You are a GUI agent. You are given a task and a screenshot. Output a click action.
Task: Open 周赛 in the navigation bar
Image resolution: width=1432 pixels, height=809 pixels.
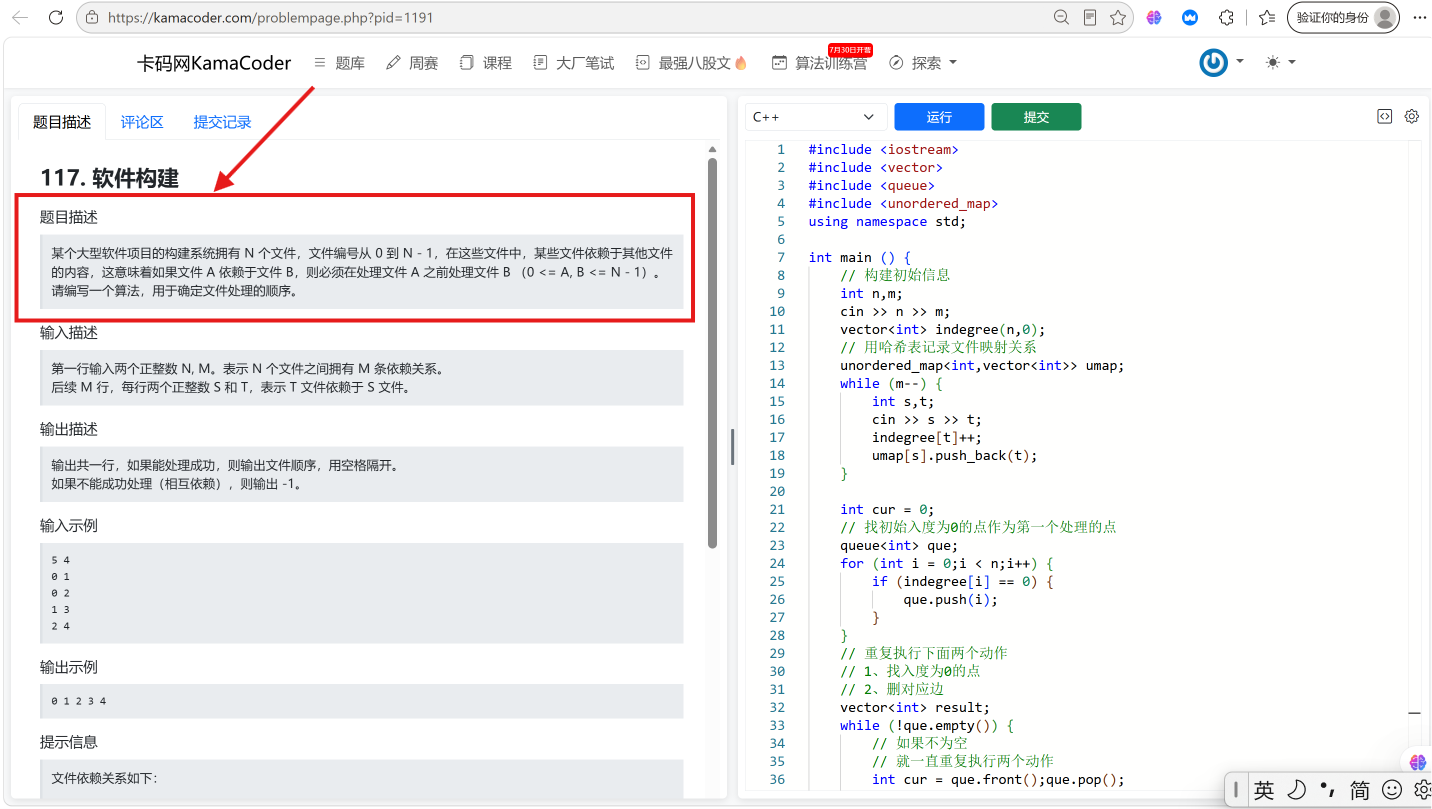[x=412, y=63]
